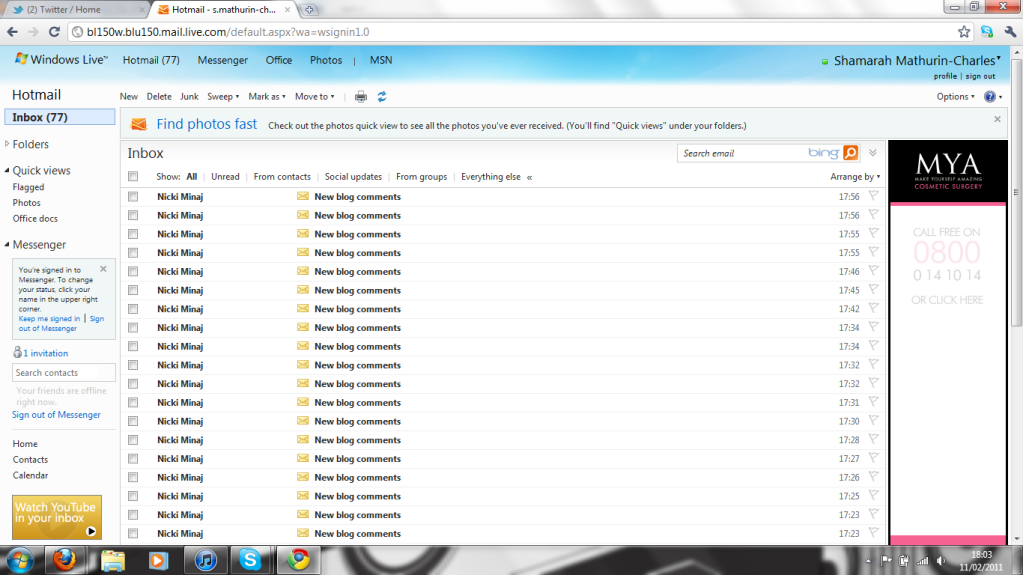Click envelope icon of the 17:45 email
Image resolution: width=1023 pixels, height=575 pixels.
[303, 290]
